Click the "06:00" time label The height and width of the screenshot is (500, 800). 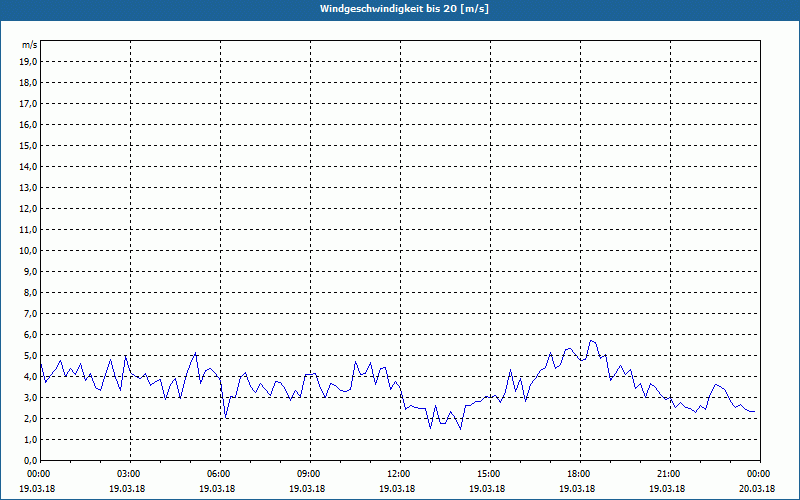point(220,473)
